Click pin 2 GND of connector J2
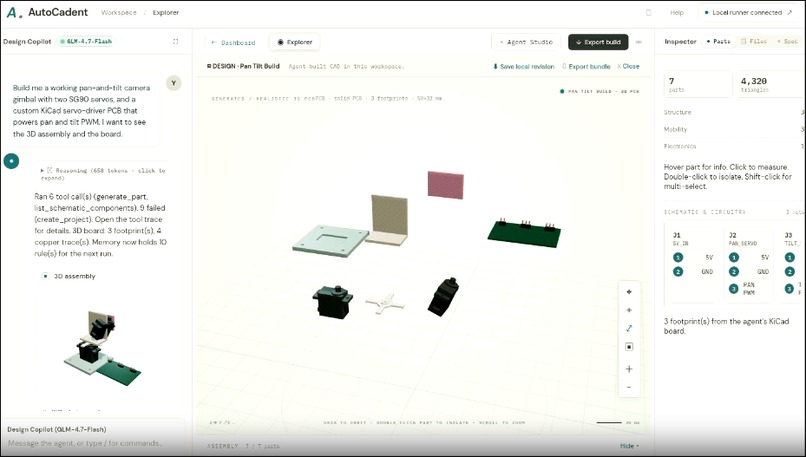The image size is (806, 457). [x=749, y=271]
